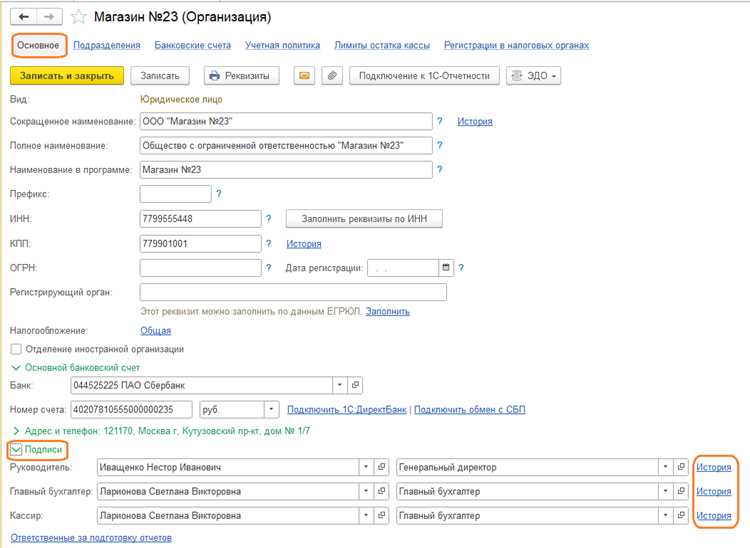Open История link next to КПП

[304, 244]
